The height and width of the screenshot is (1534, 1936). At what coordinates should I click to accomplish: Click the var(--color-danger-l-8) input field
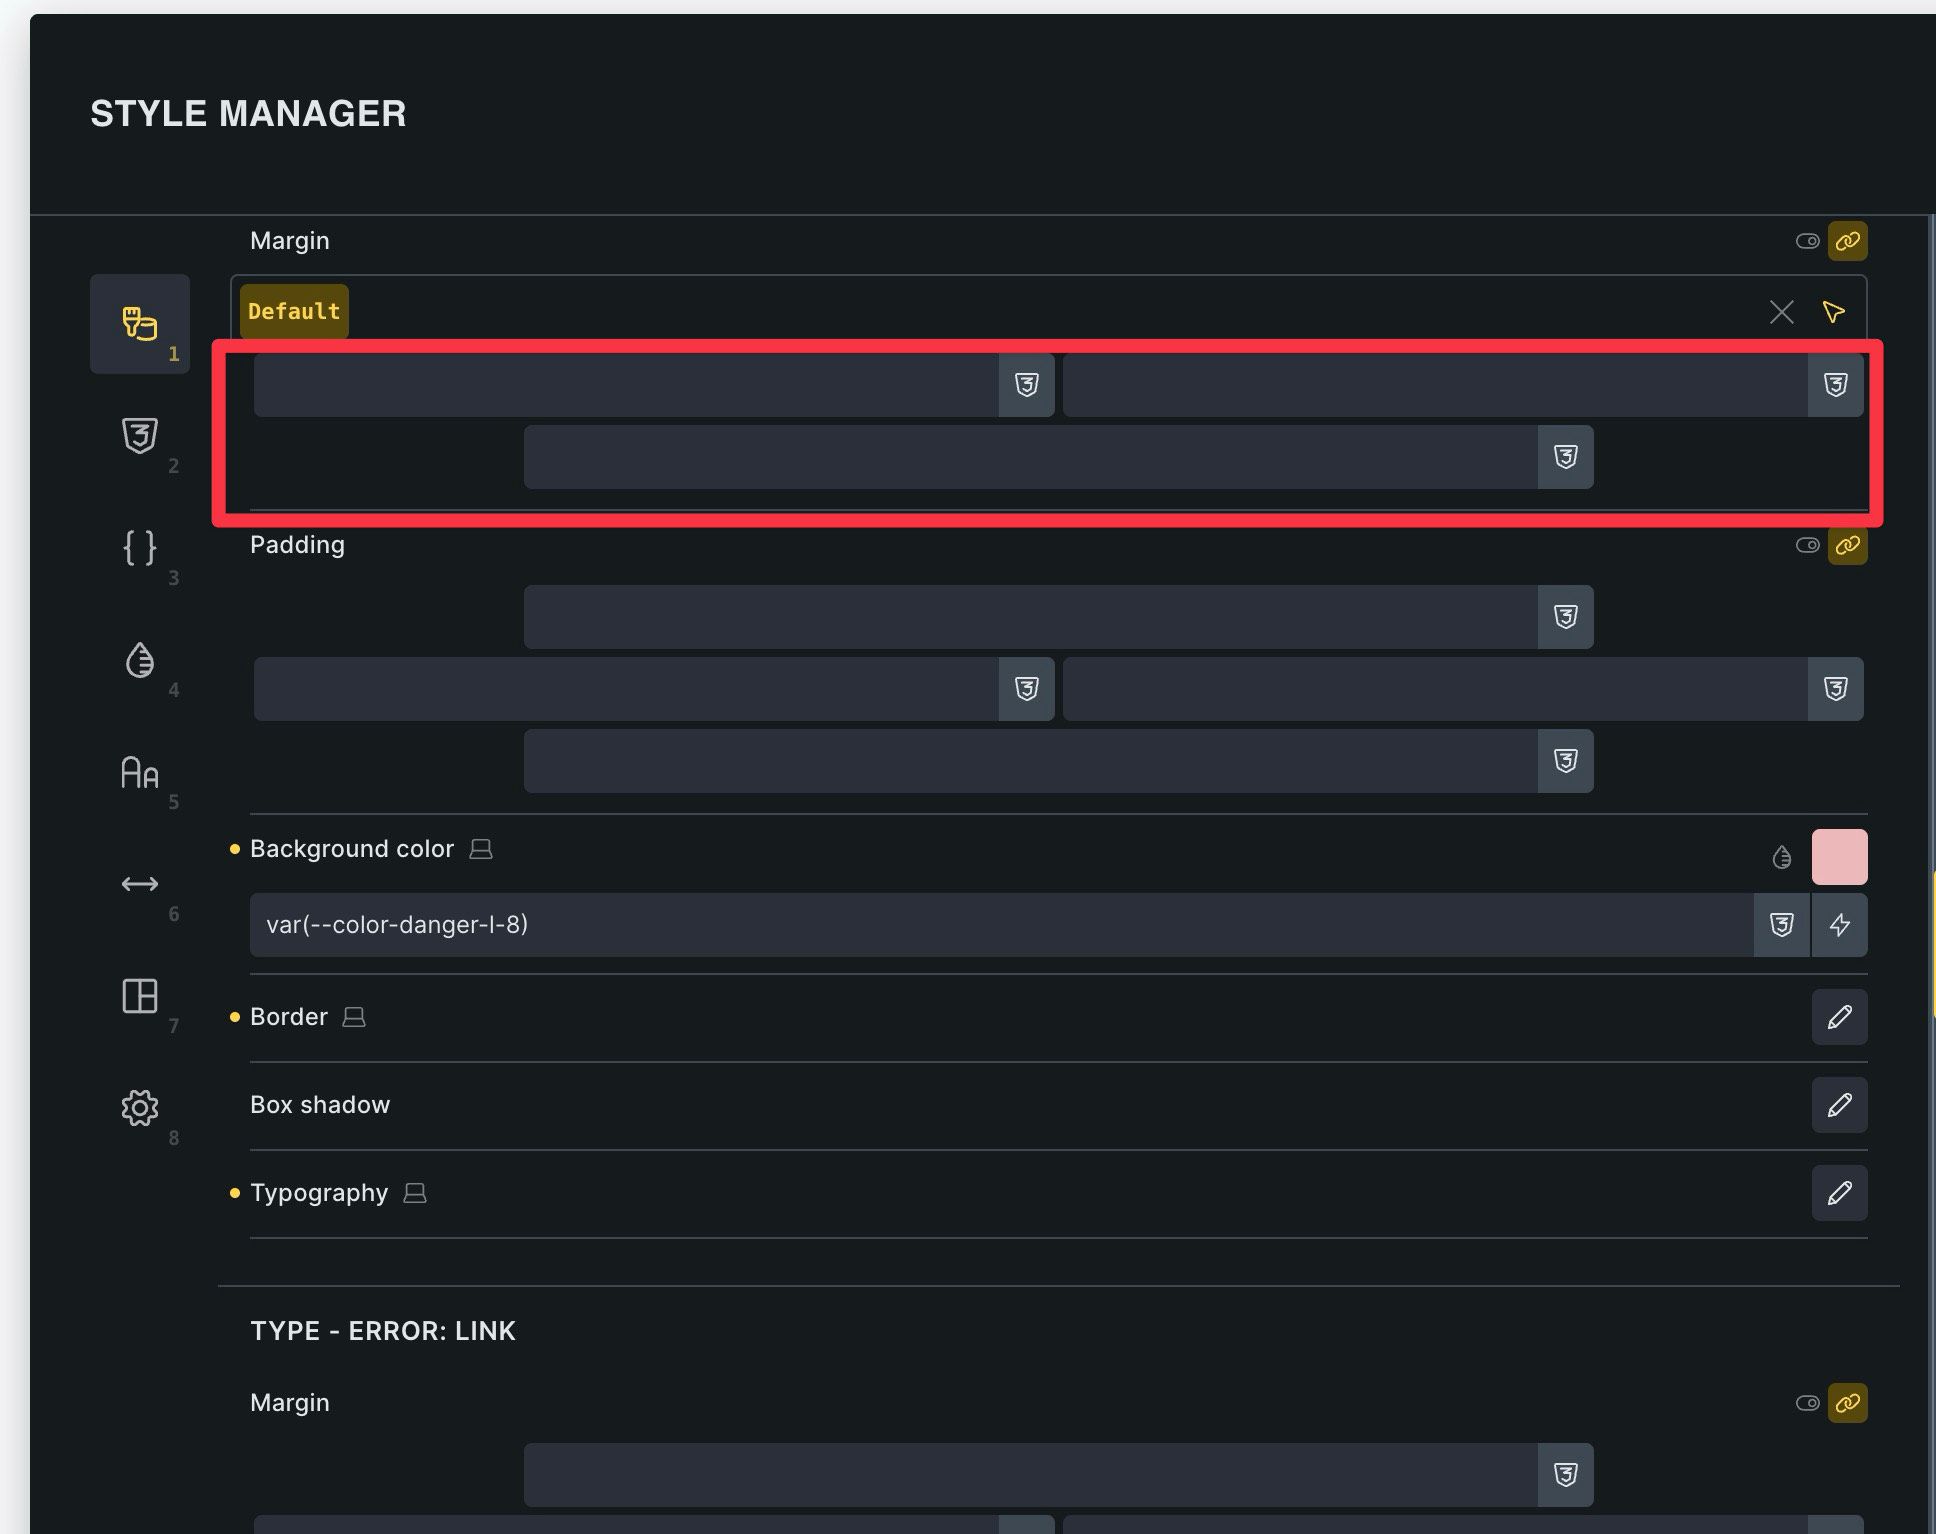coord(1000,925)
